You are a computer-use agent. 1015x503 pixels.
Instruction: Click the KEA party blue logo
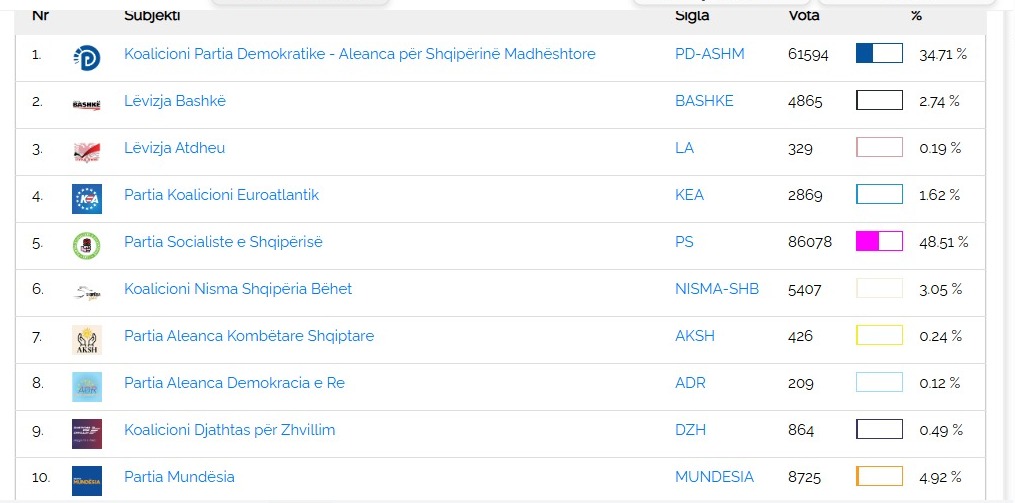(87, 198)
